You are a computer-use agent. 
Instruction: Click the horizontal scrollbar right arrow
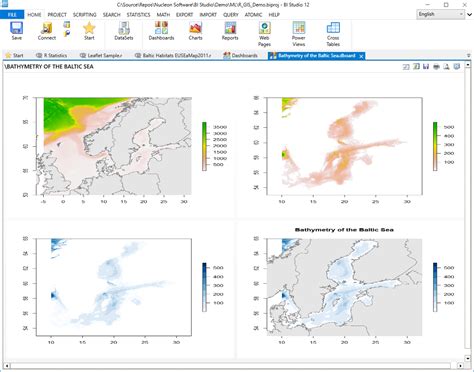coord(460,366)
